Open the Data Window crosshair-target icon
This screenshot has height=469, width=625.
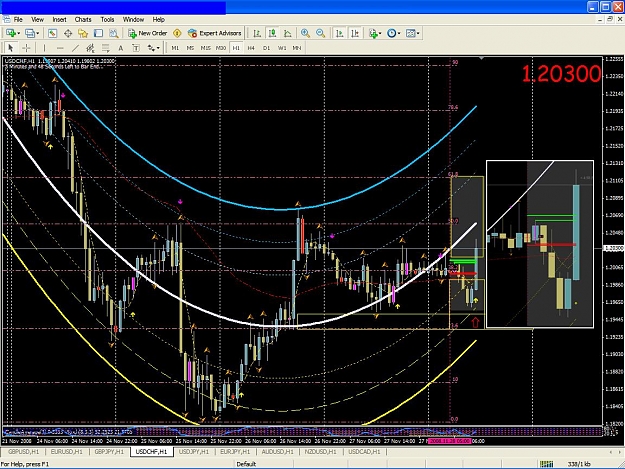[68, 33]
